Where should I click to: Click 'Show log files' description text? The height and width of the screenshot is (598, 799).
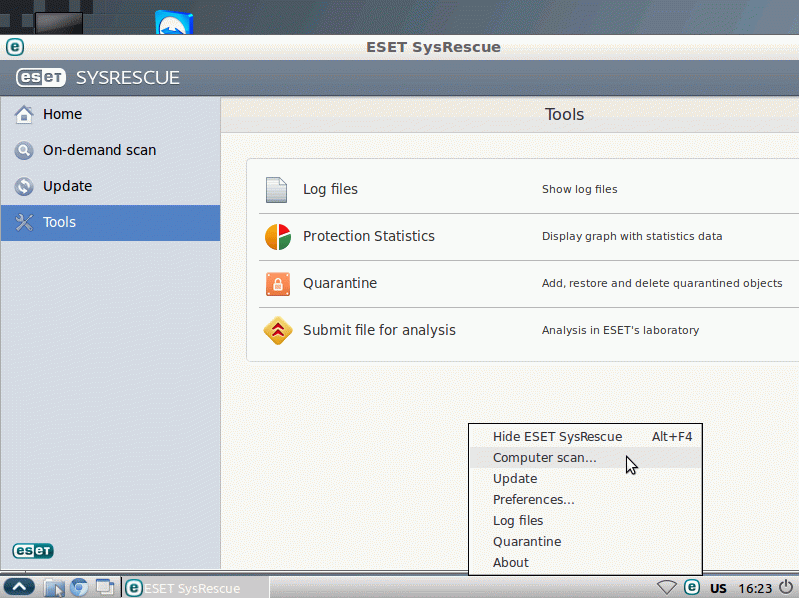coord(579,189)
